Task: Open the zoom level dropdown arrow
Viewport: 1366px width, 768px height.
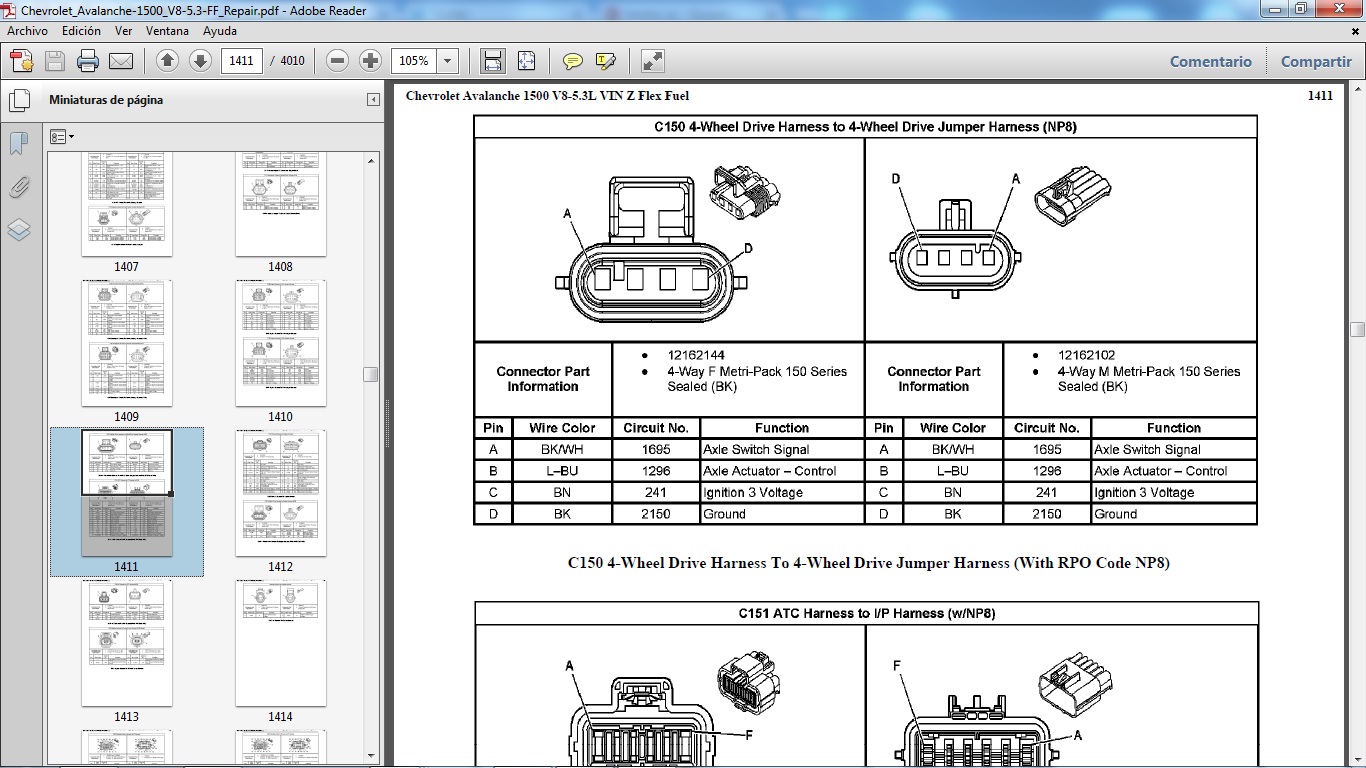Action: tap(448, 61)
